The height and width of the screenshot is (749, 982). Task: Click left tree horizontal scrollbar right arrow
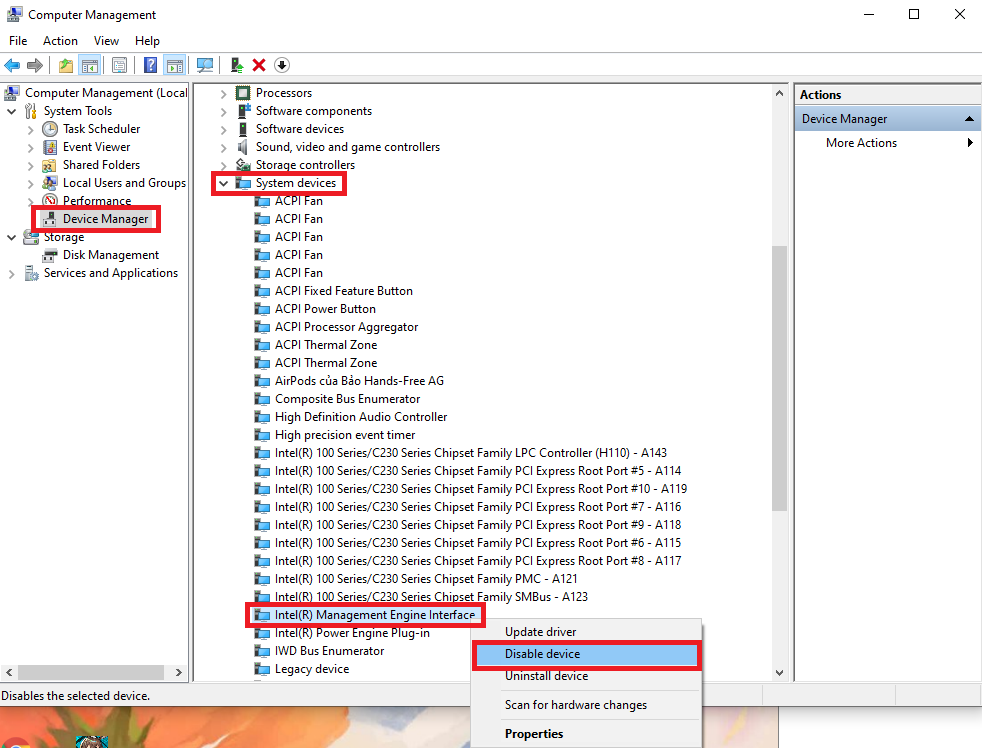[x=178, y=673]
